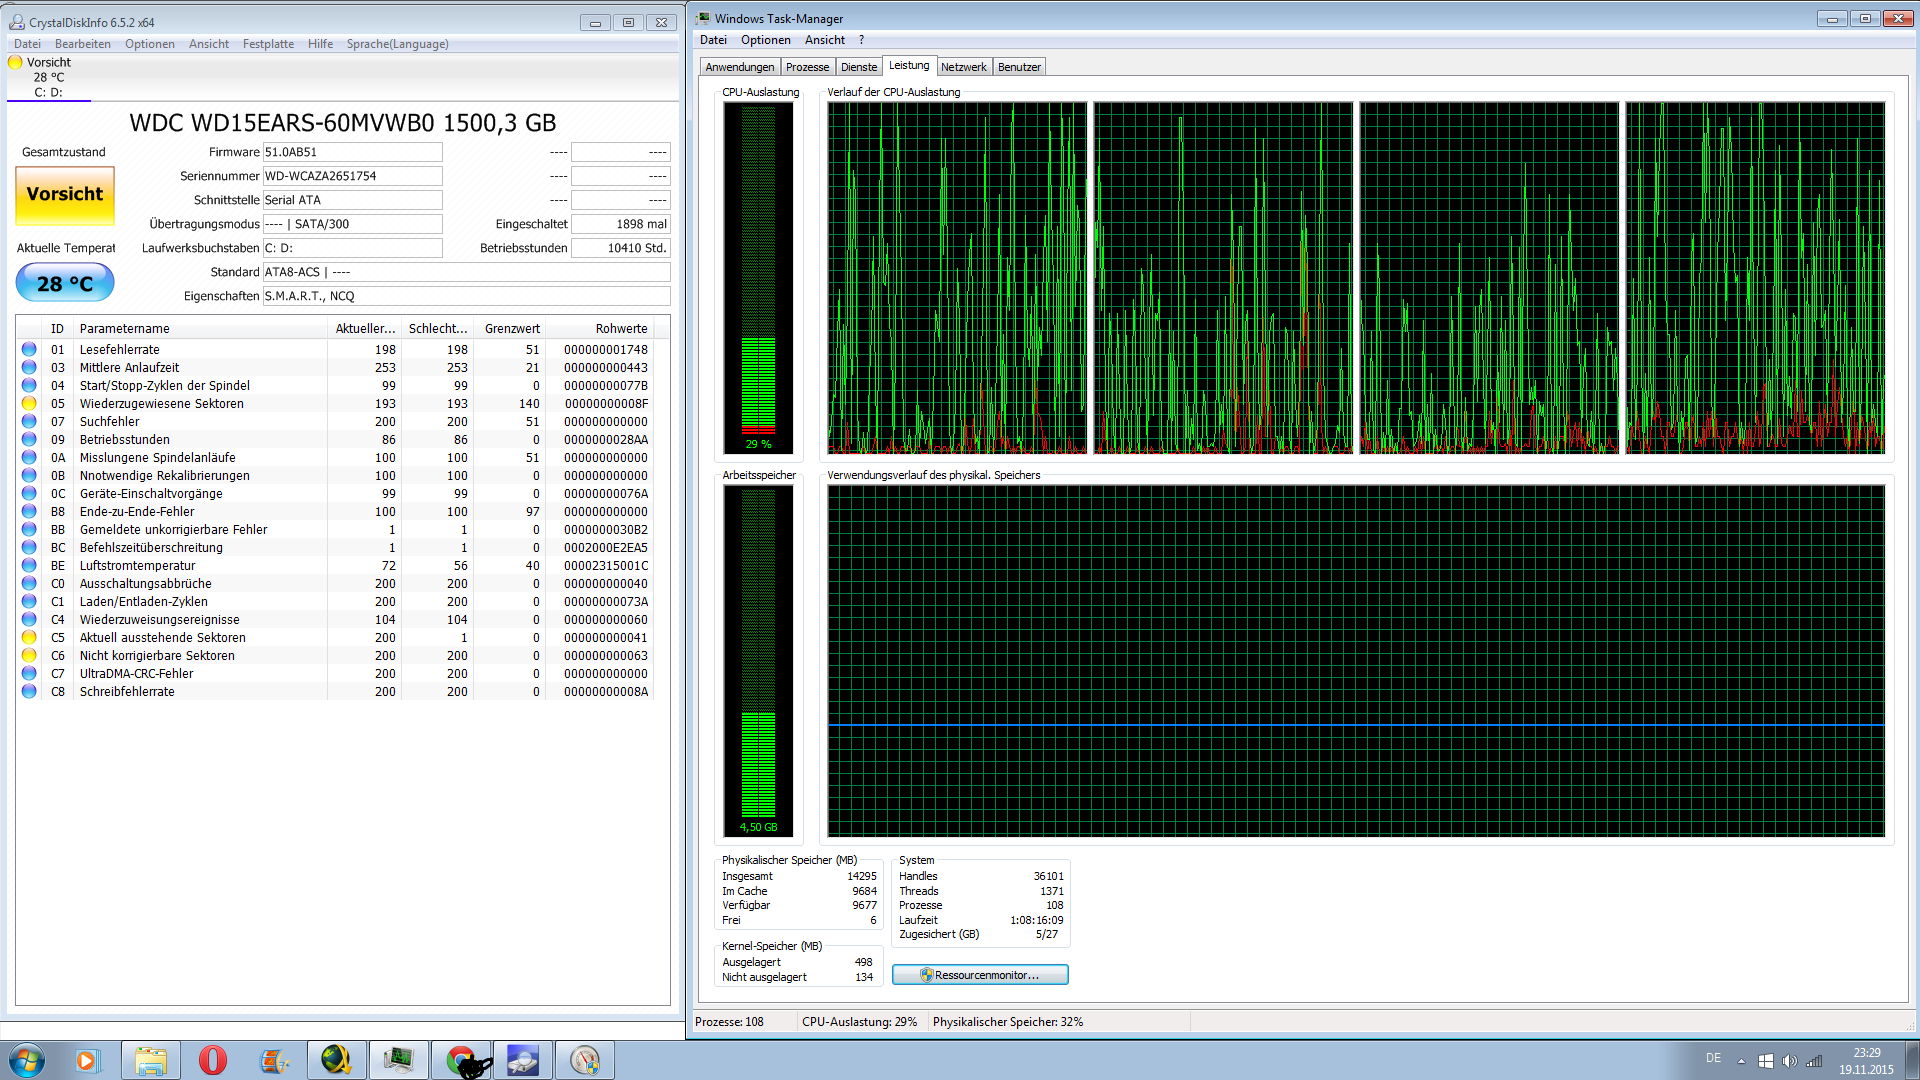
Task: Switch to the Netzwerk tab
Action: tap(963, 67)
